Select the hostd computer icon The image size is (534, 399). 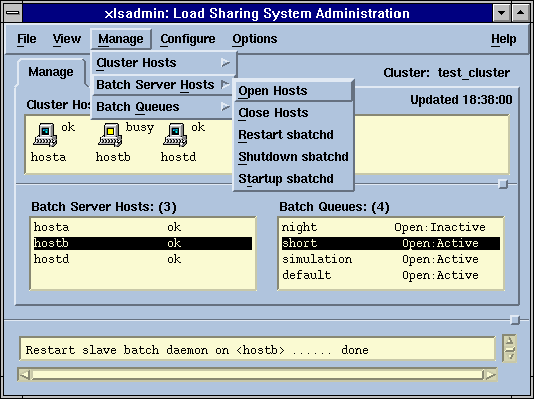coord(175,135)
